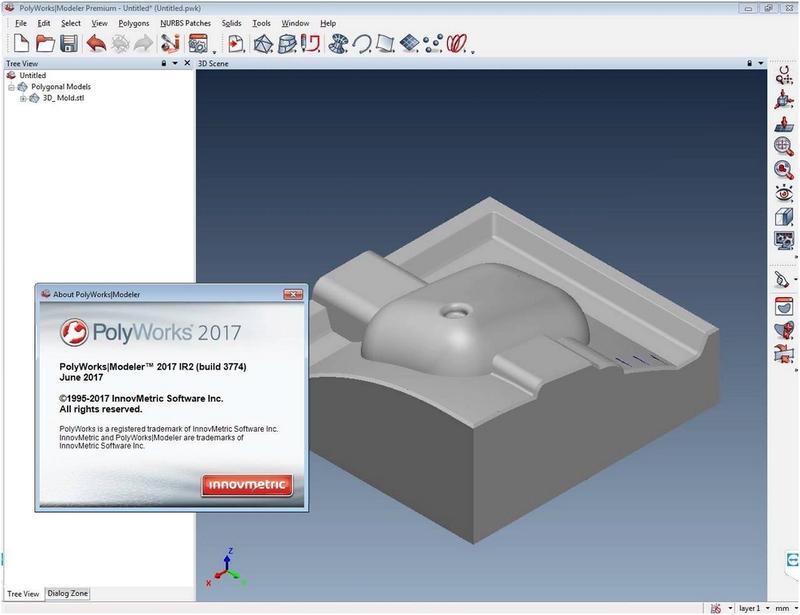Open the Polygons menu
The width and height of the screenshot is (800, 615).
point(132,23)
